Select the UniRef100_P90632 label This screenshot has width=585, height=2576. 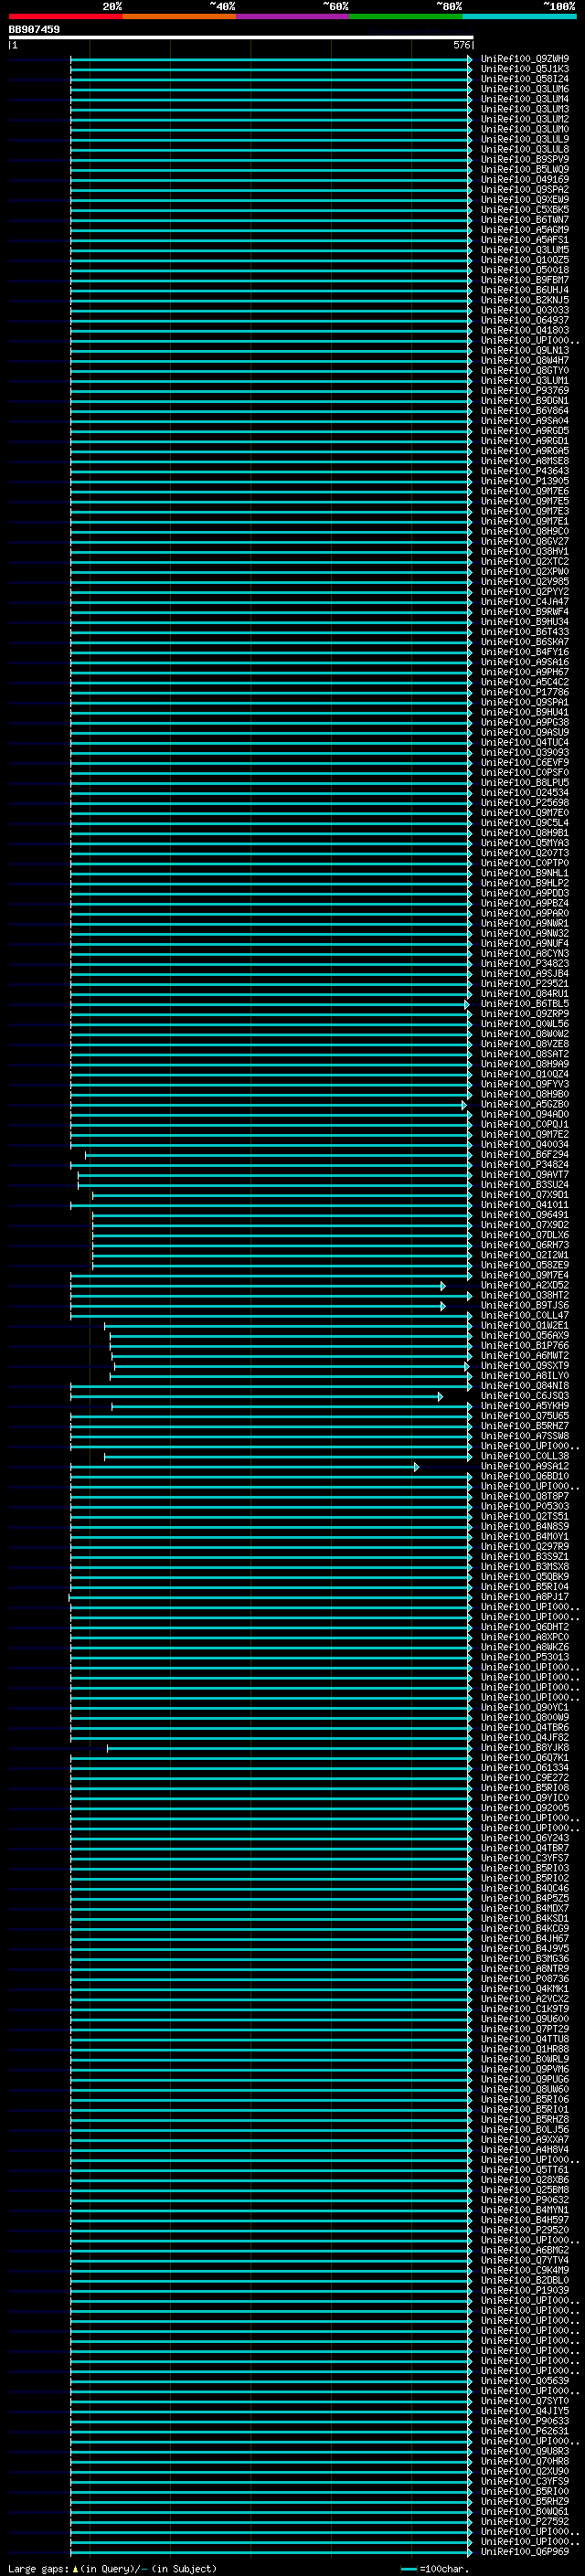click(525, 2200)
